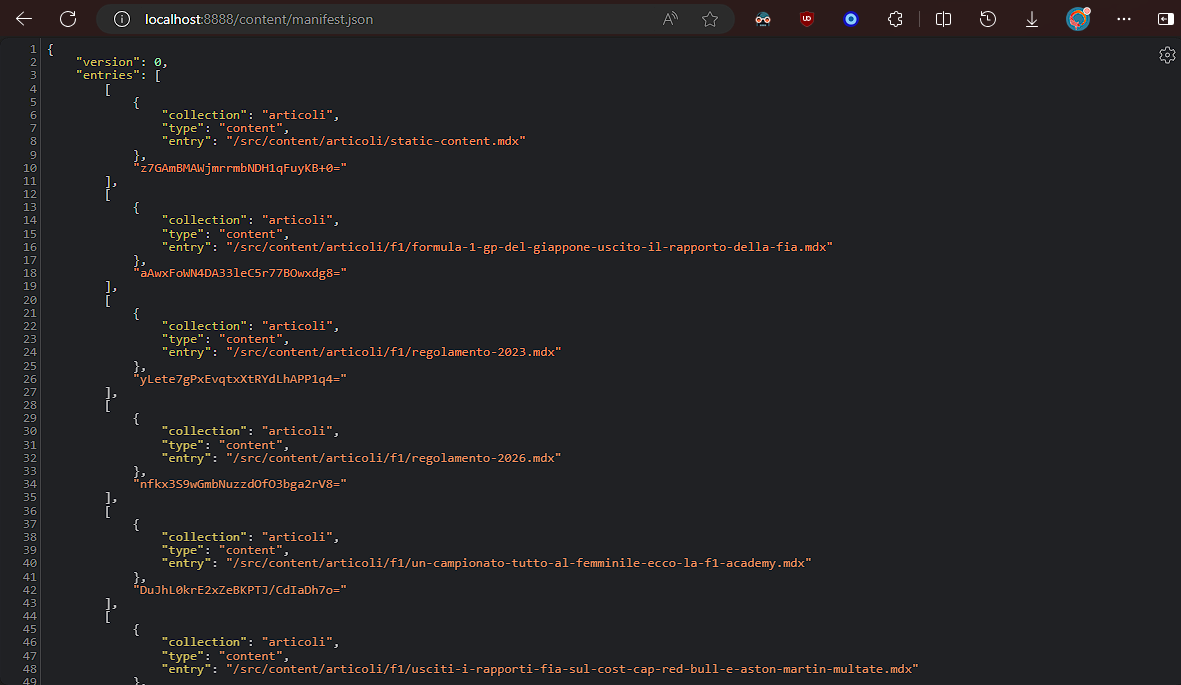Image resolution: width=1181 pixels, height=685 pixels.
Task: Click line number 26 in the gutter
Action: tap(30, 379)
